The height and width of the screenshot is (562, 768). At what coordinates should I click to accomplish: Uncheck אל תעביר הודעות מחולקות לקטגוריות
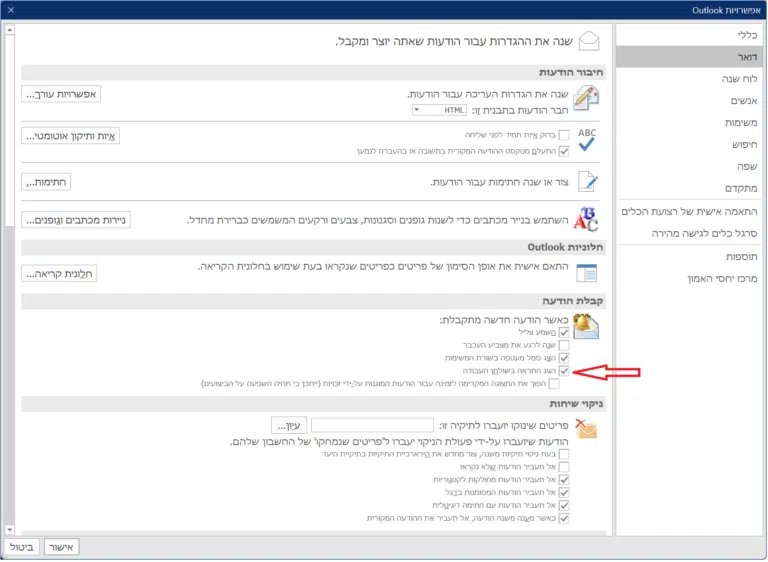click(x=564, y=480)
